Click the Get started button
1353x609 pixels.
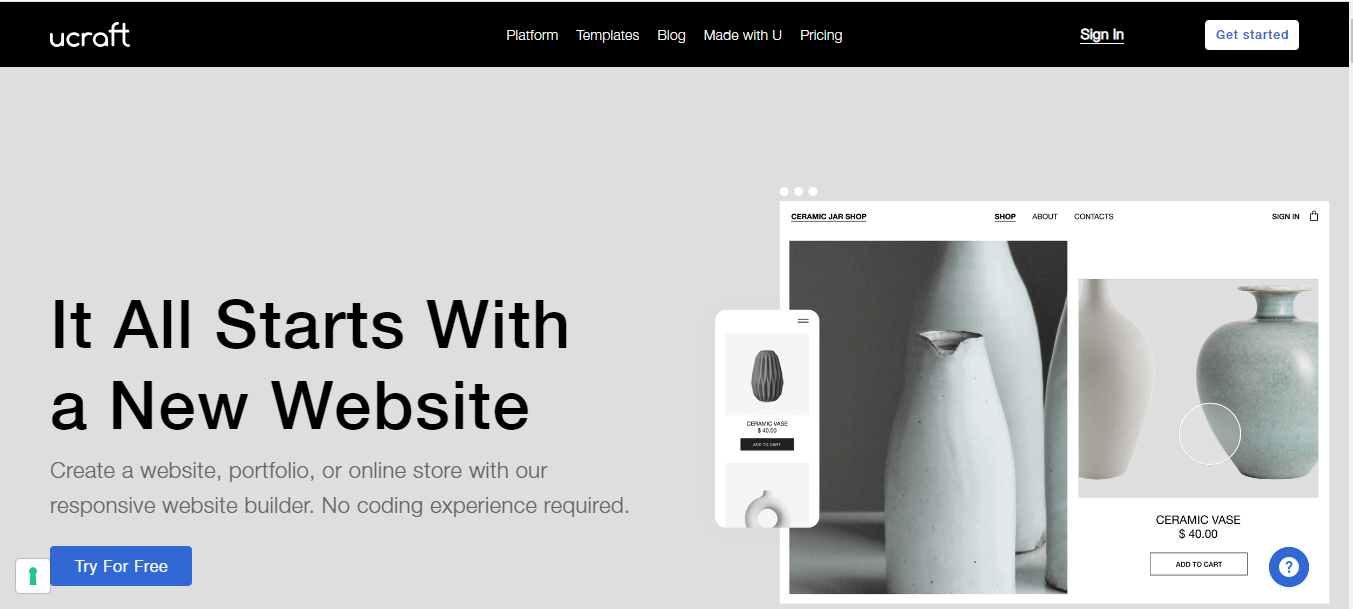[x=1252, y=35]
